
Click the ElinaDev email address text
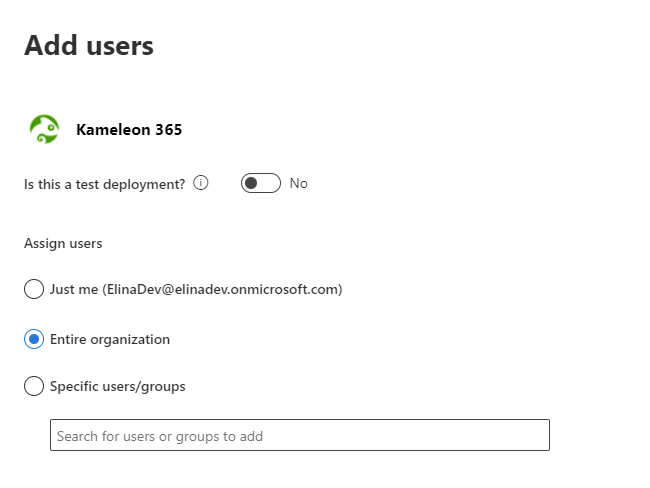pyautogui.click(x=223, y=290)
